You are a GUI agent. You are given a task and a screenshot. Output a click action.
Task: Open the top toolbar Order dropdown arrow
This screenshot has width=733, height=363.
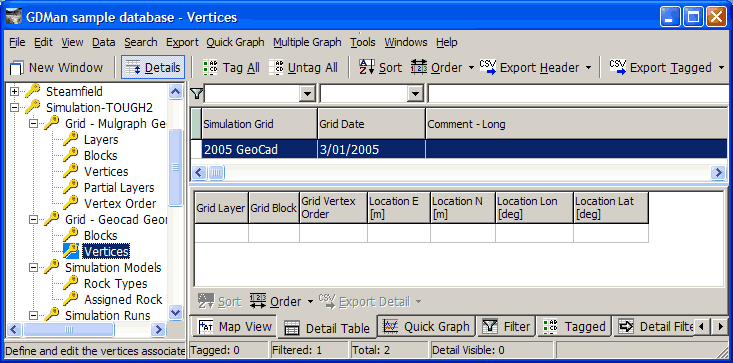[471, 68]
